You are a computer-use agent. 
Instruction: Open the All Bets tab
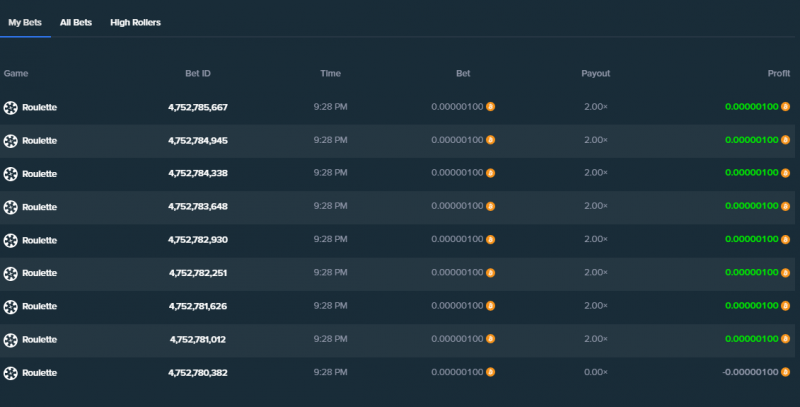[x=76, y=22]
